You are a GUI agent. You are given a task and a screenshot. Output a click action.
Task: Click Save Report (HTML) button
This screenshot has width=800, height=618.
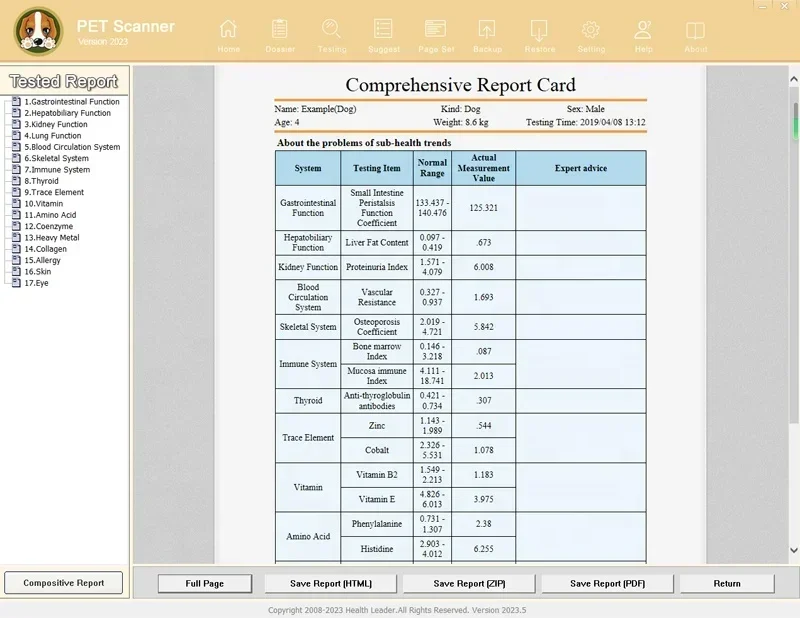(x=331, y=583)
